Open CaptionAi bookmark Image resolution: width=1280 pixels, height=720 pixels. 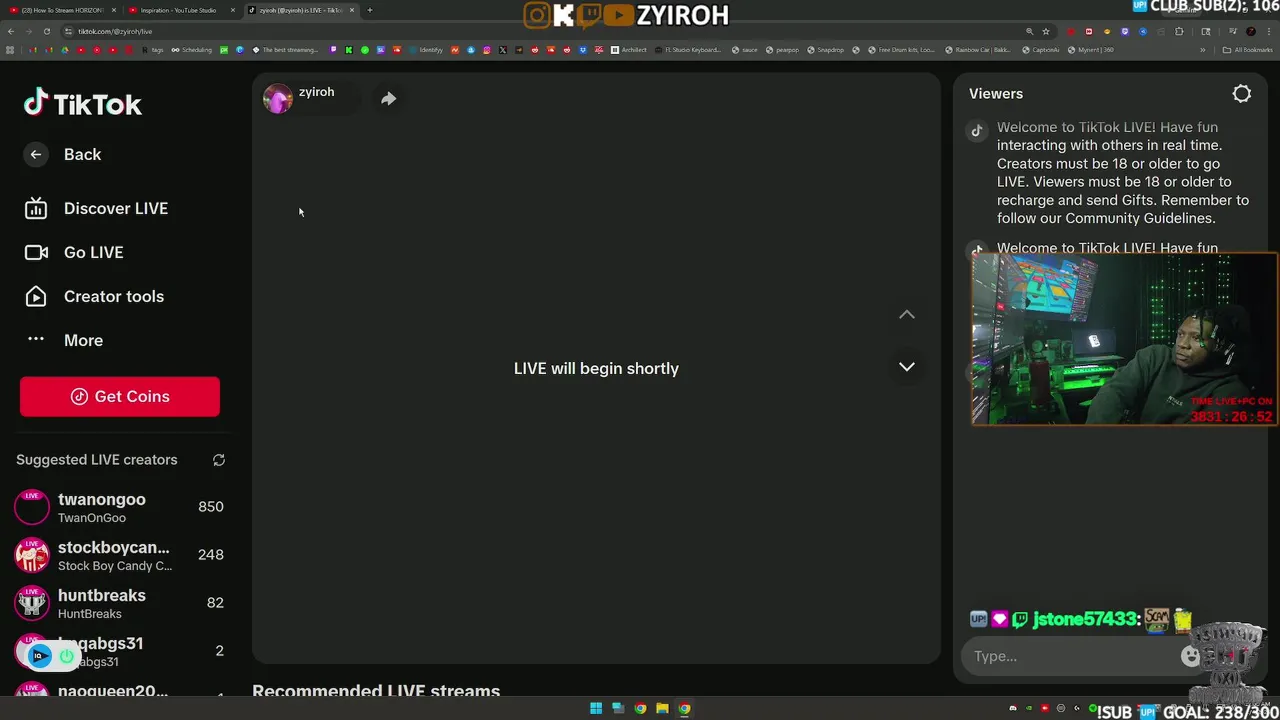[1041, 50]
